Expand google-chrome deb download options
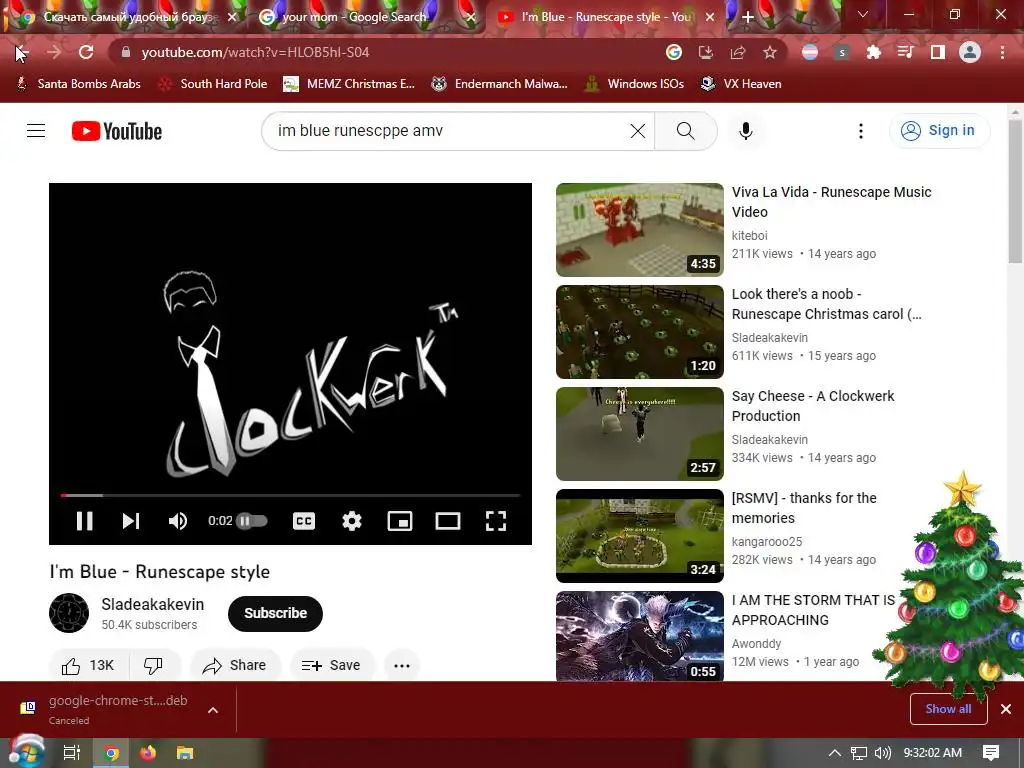This screenshot has width=1024, height=768. coord(213,710)
